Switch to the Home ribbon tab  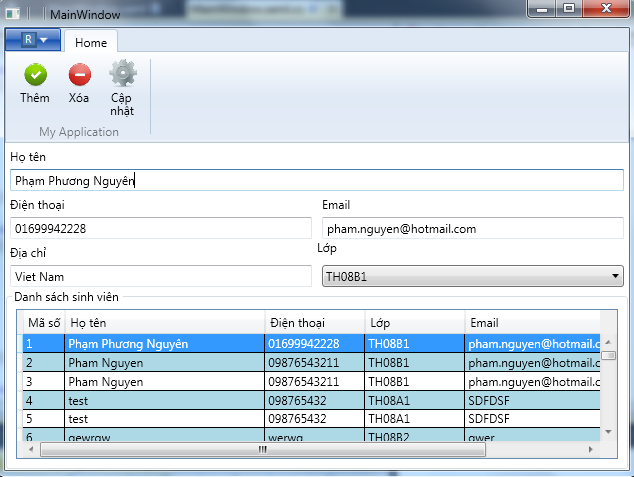click(x=91, y=43)
